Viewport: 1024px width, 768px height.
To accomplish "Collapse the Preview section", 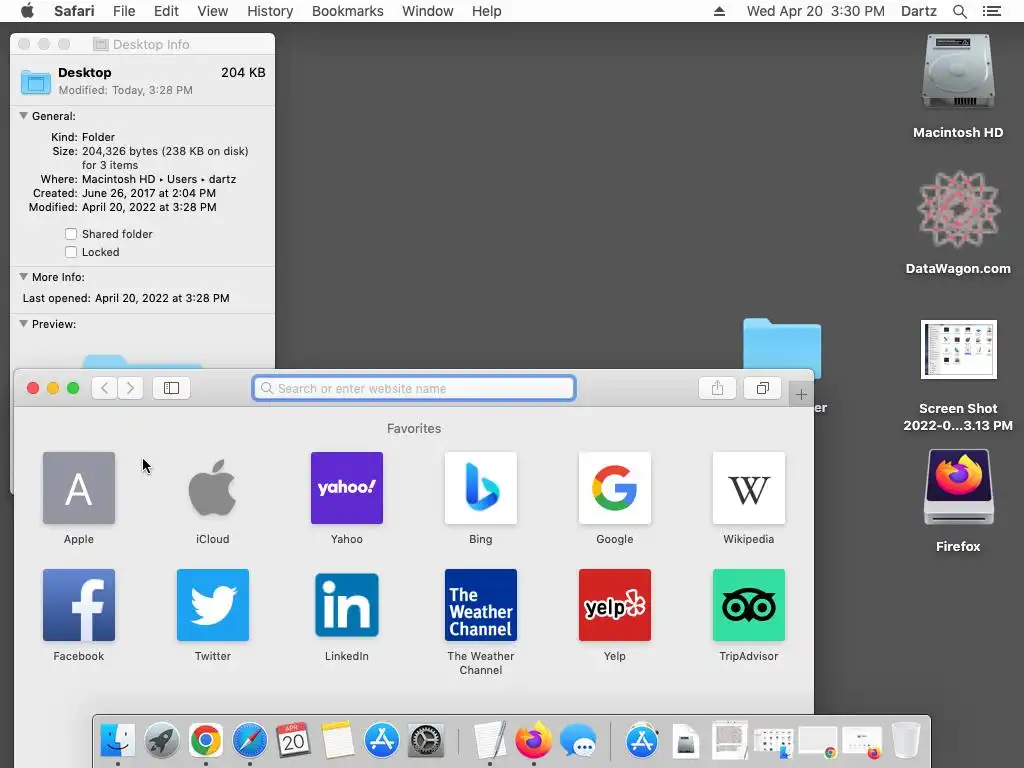I will coord(24,324).
